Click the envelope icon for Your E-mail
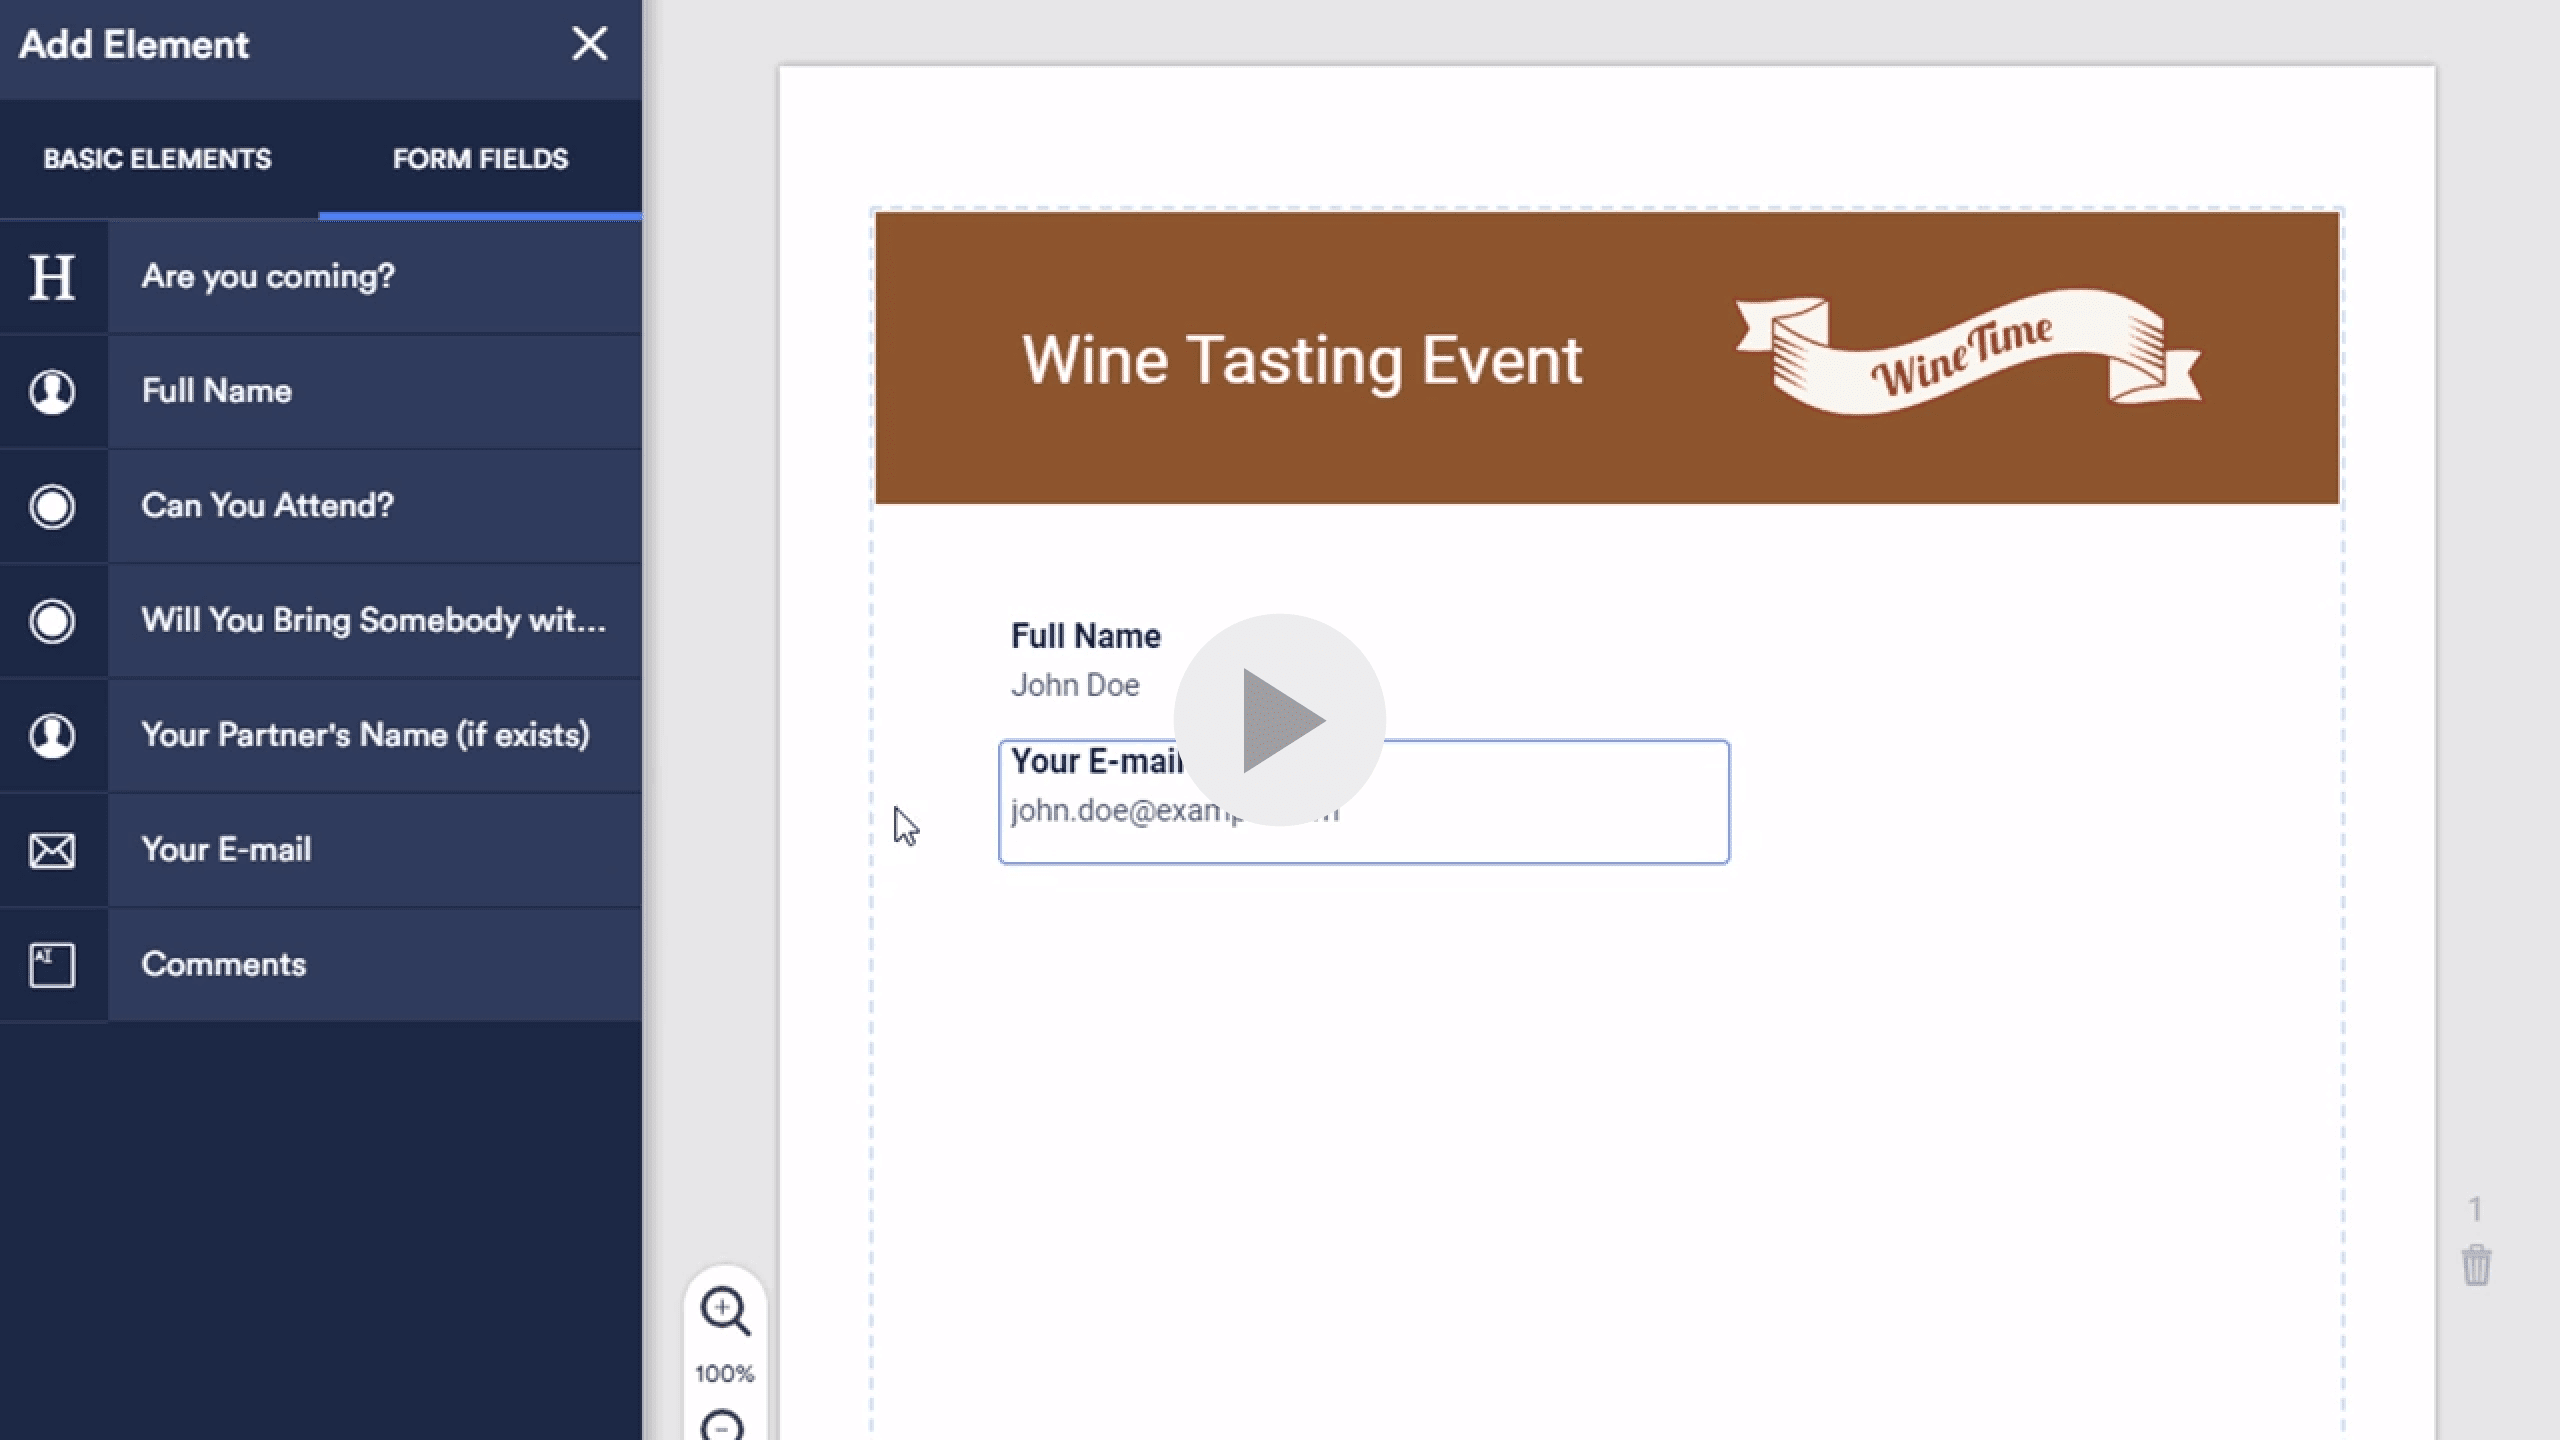Screen dimensions: 2560x1440 [52, 850]
